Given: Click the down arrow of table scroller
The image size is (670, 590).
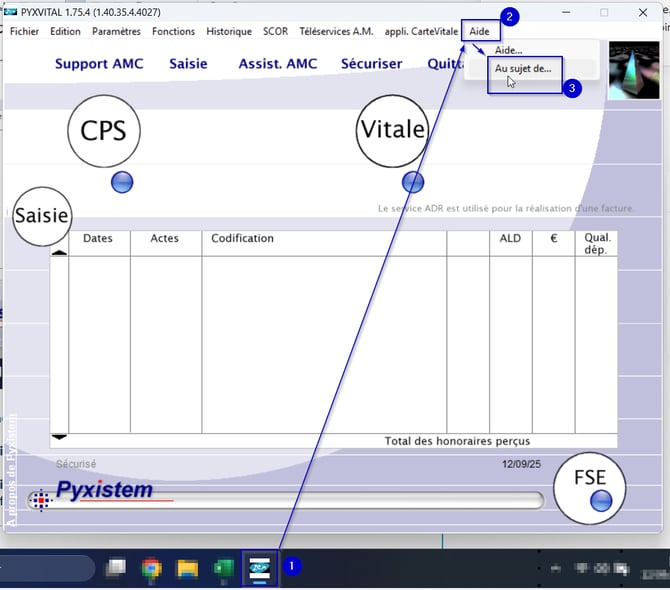Looking at the screenshot, I should click(x=59, y=437).
